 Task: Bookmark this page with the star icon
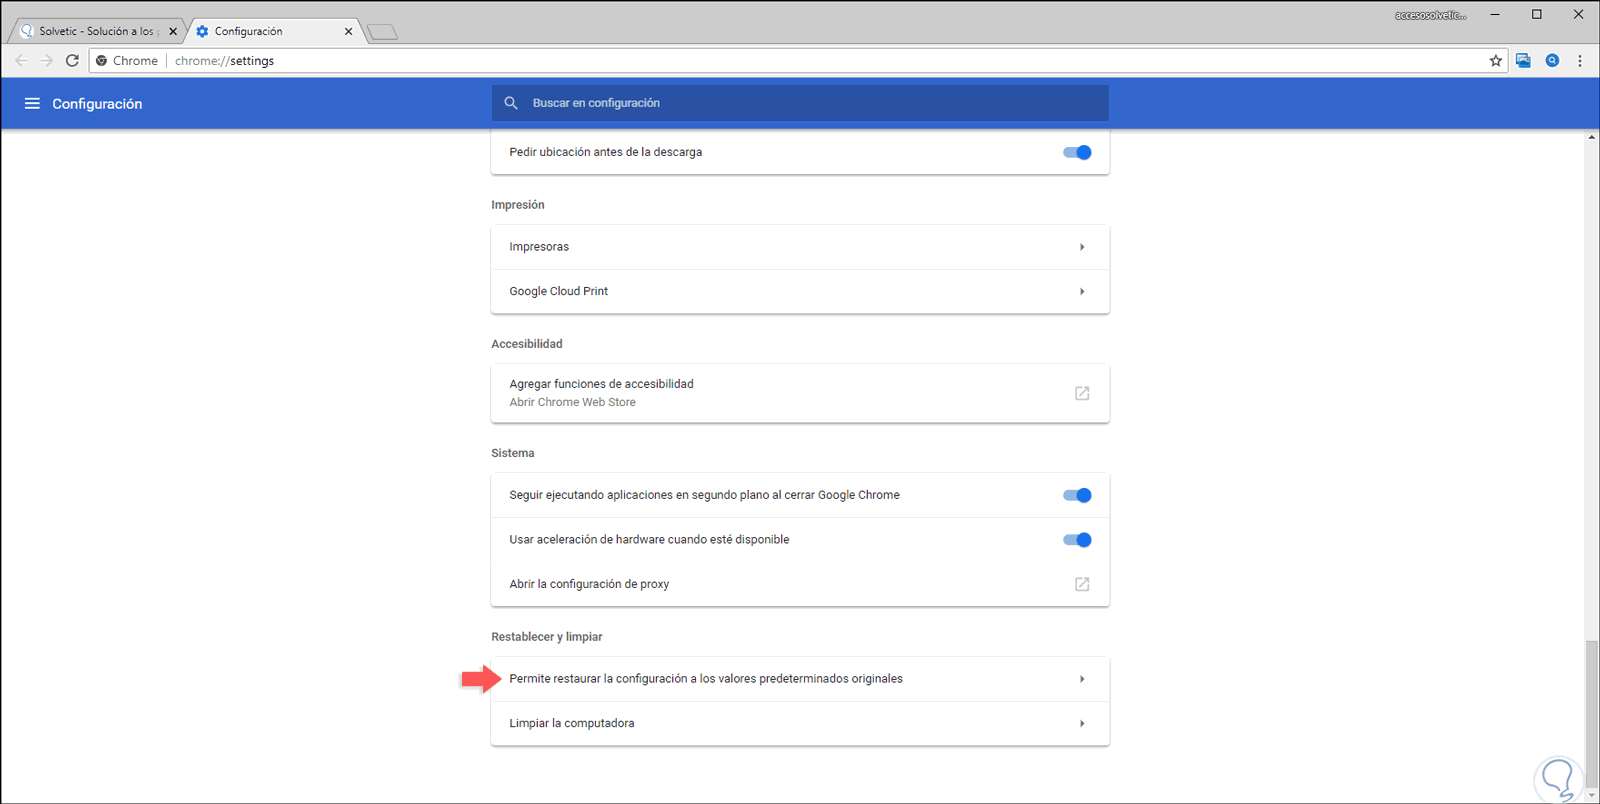point(1496,61)
